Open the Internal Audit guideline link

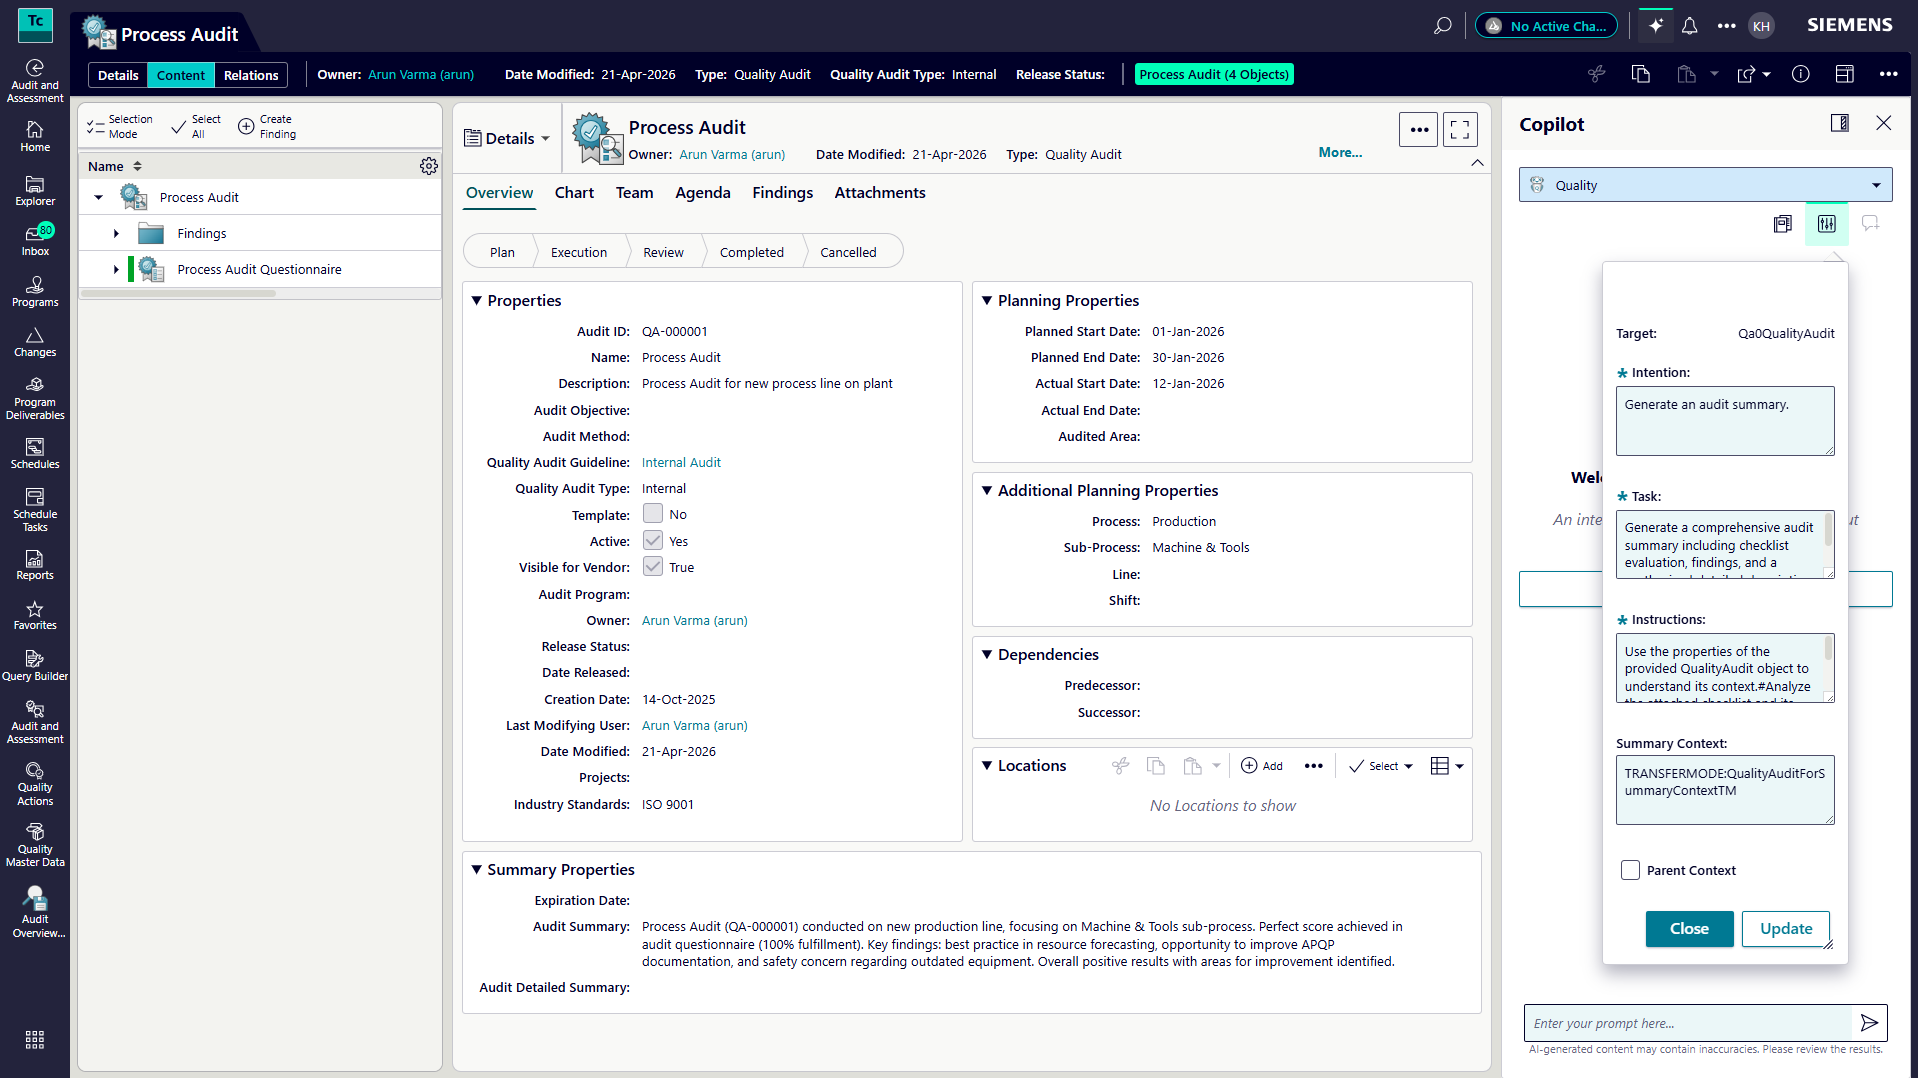(x=681, y=462)
